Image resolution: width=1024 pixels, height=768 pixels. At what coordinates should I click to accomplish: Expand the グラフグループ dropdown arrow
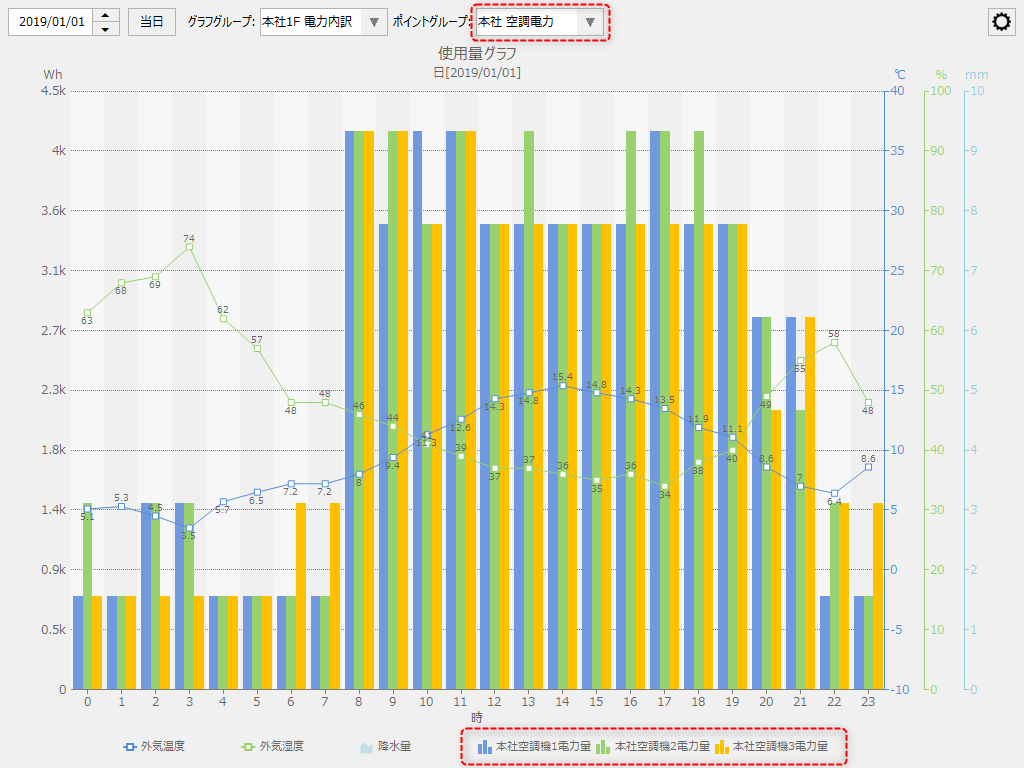[374, 22]
